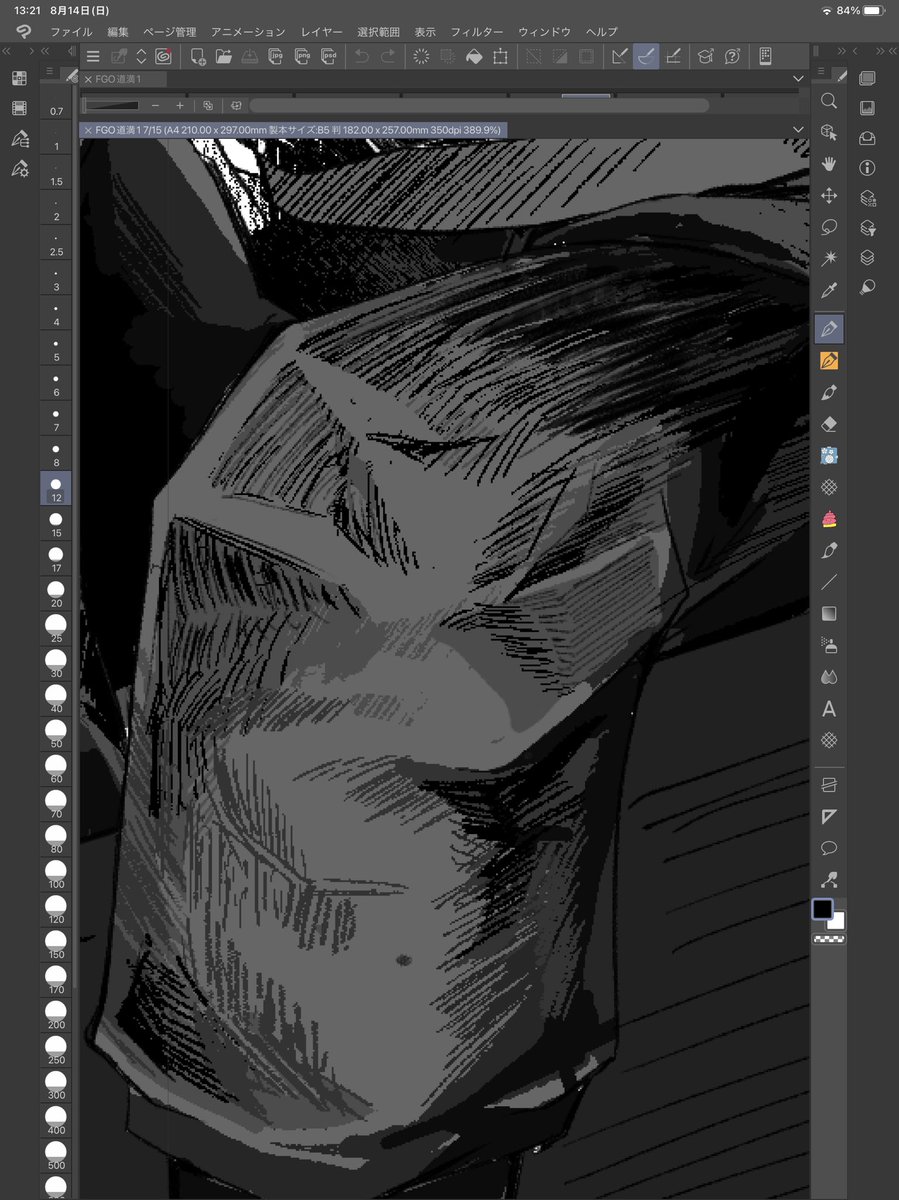Open tool palette menu icon
The width and height of the screenshot is (899, 1200).
click(x=820, y=71)
